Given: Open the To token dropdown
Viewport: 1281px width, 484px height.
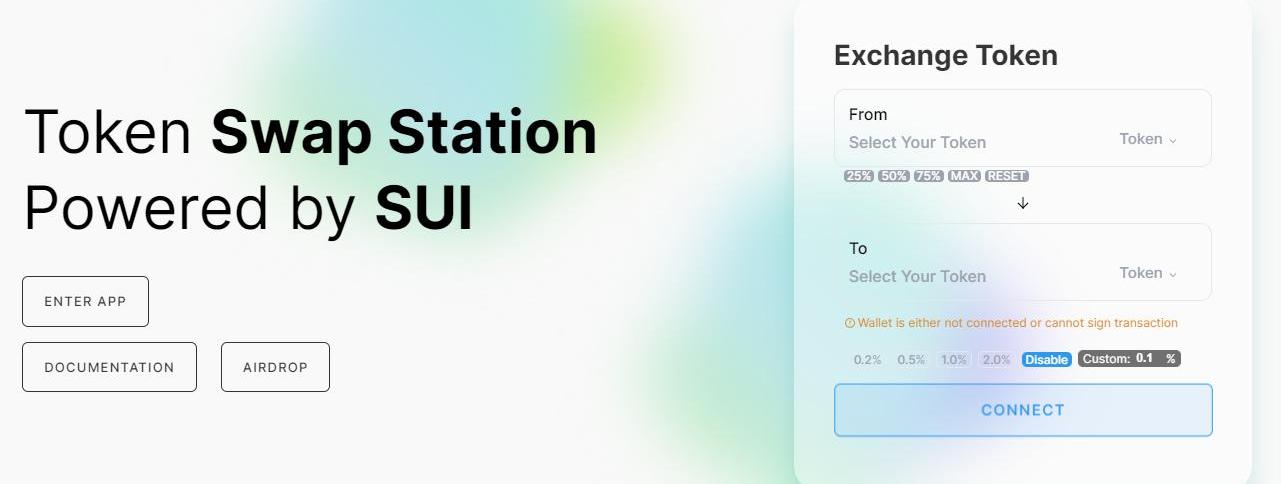Looking at the screenshot, I should coord(1147,273).
